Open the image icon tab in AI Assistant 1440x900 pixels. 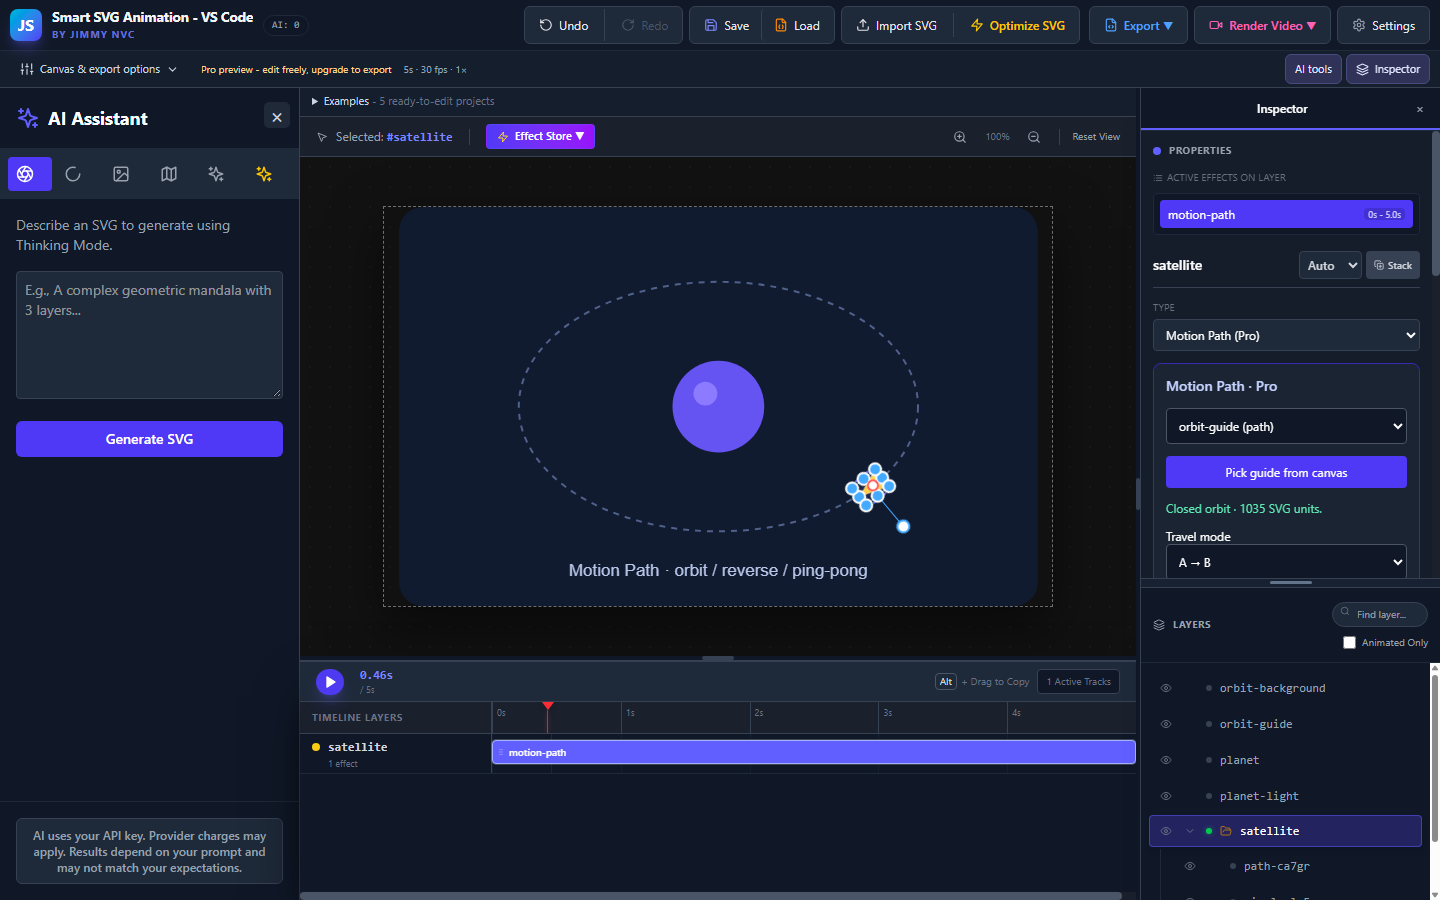click(121, 174)
